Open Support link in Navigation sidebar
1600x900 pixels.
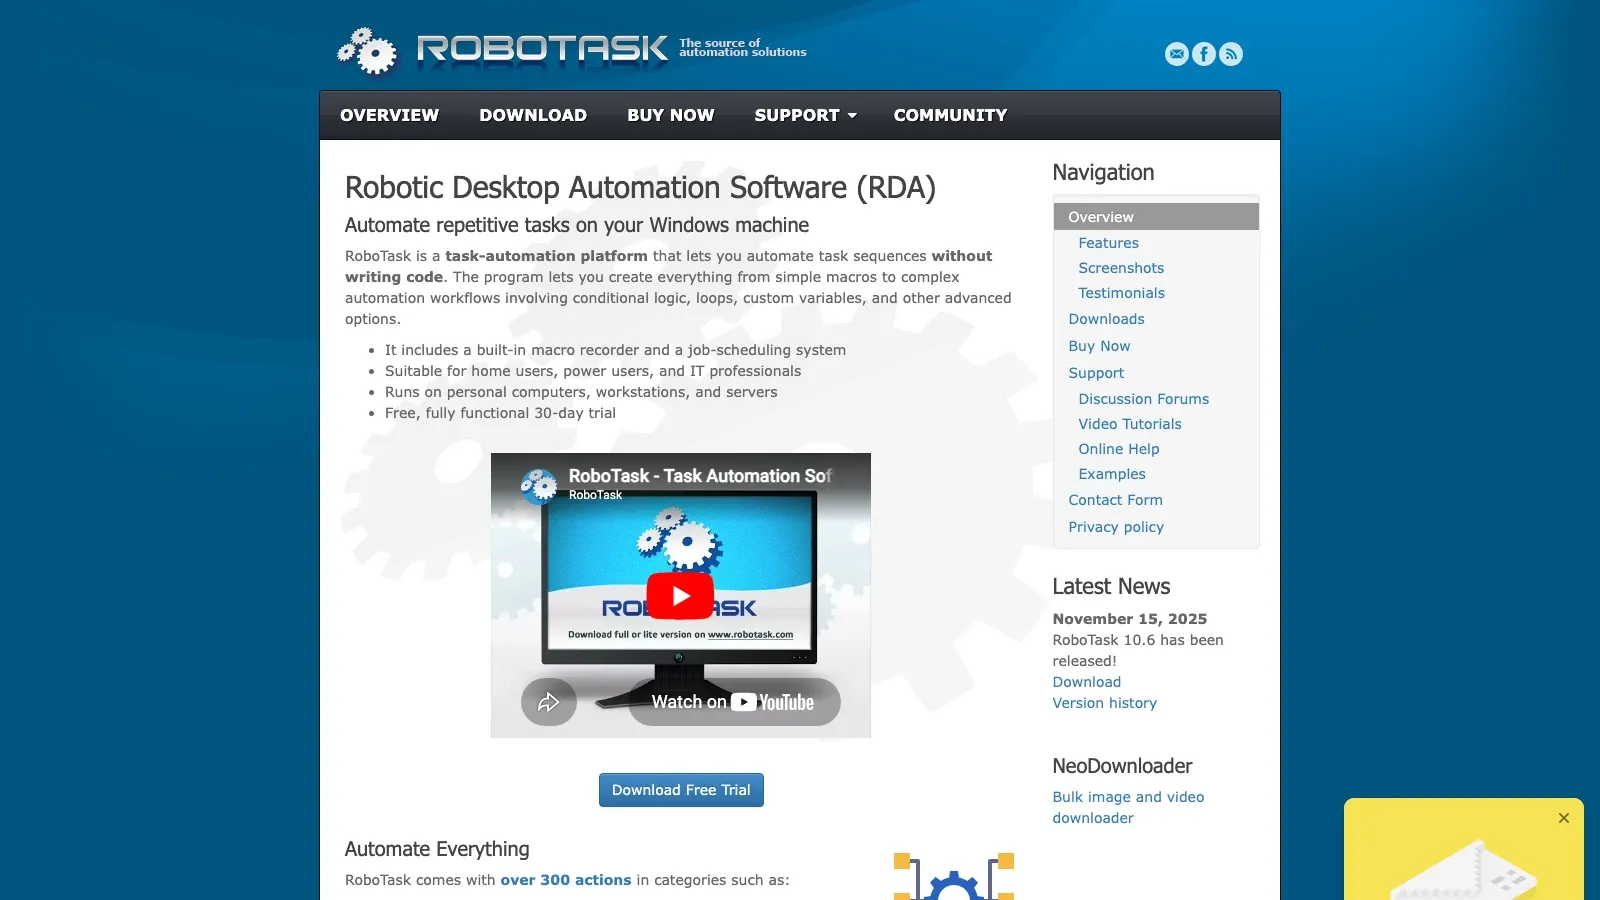[x=1096, y=373]
